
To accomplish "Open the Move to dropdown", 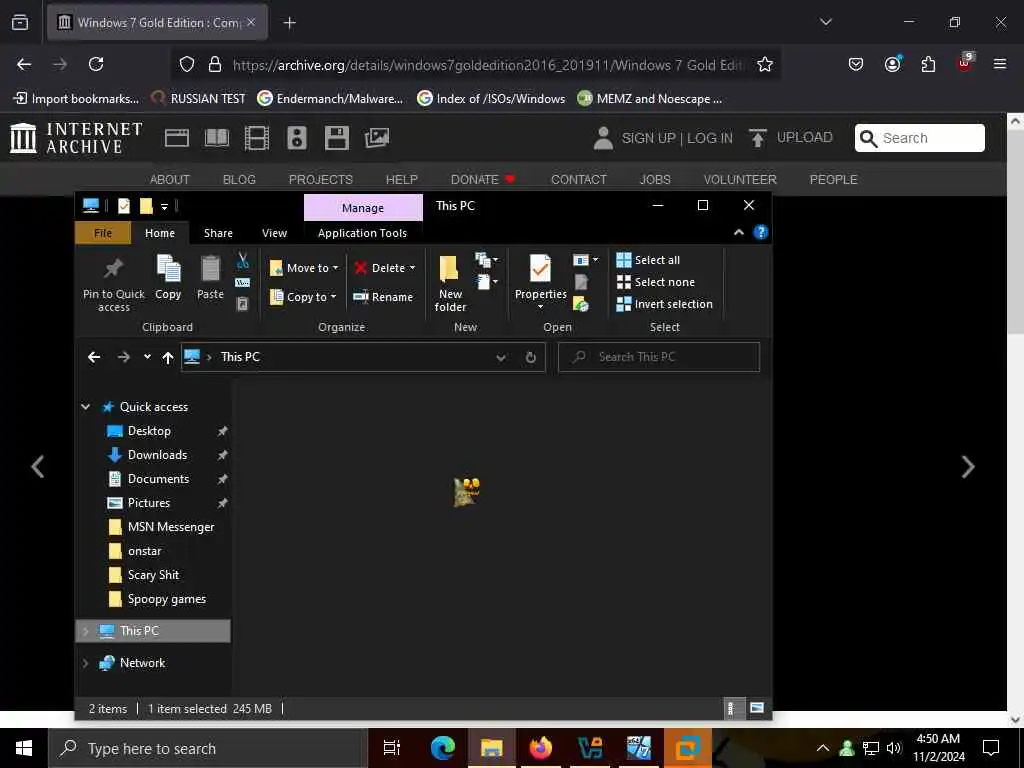I will (x=304, y=268).
